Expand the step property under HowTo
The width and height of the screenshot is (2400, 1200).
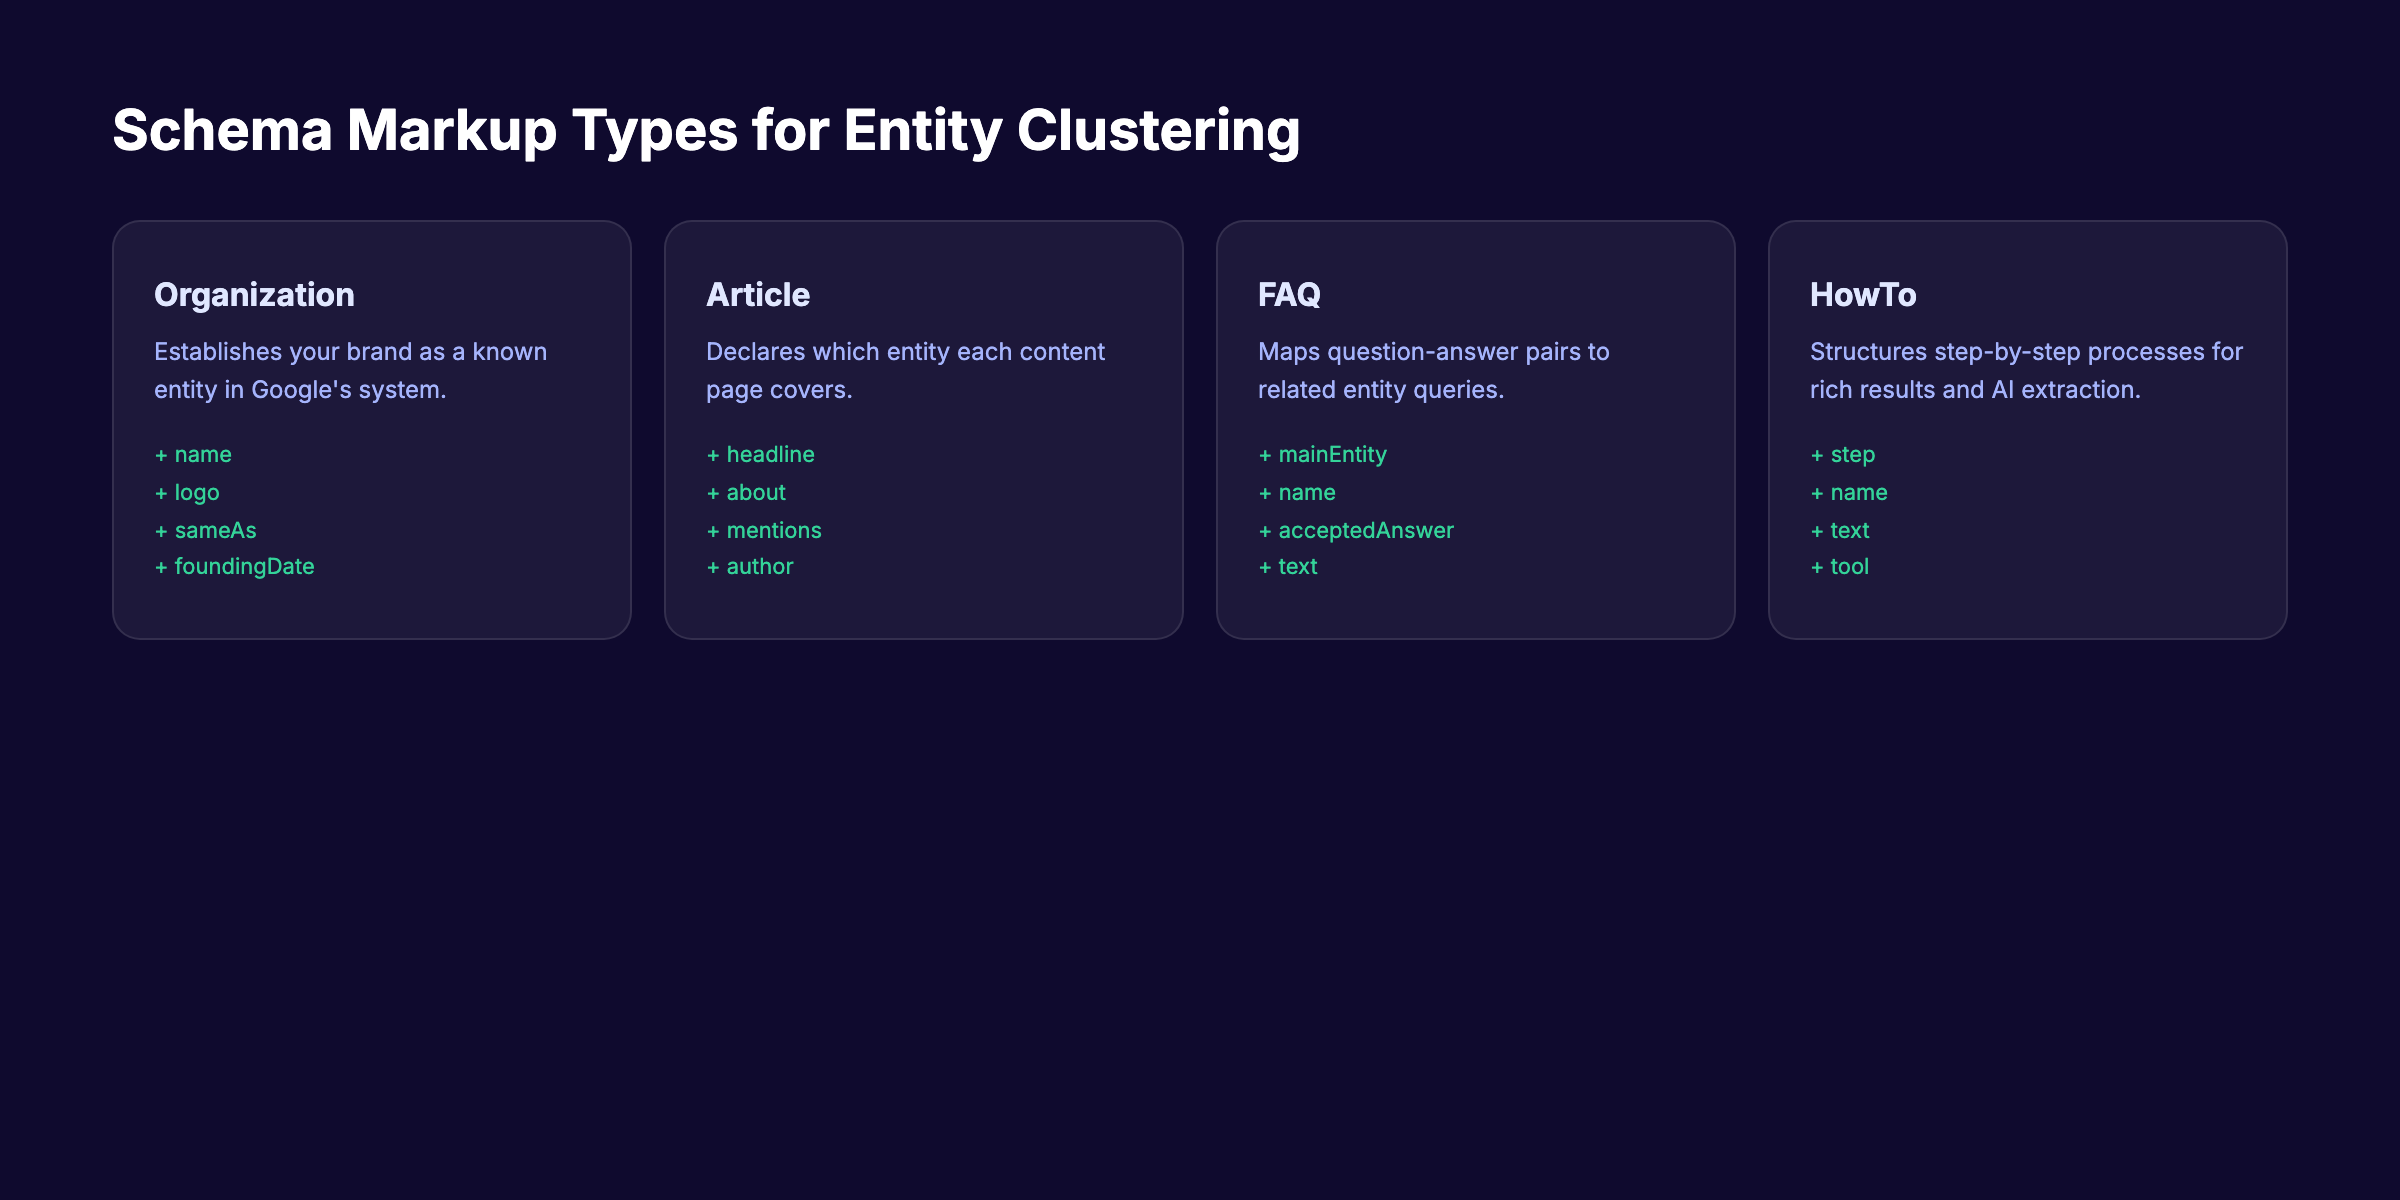1843,455
